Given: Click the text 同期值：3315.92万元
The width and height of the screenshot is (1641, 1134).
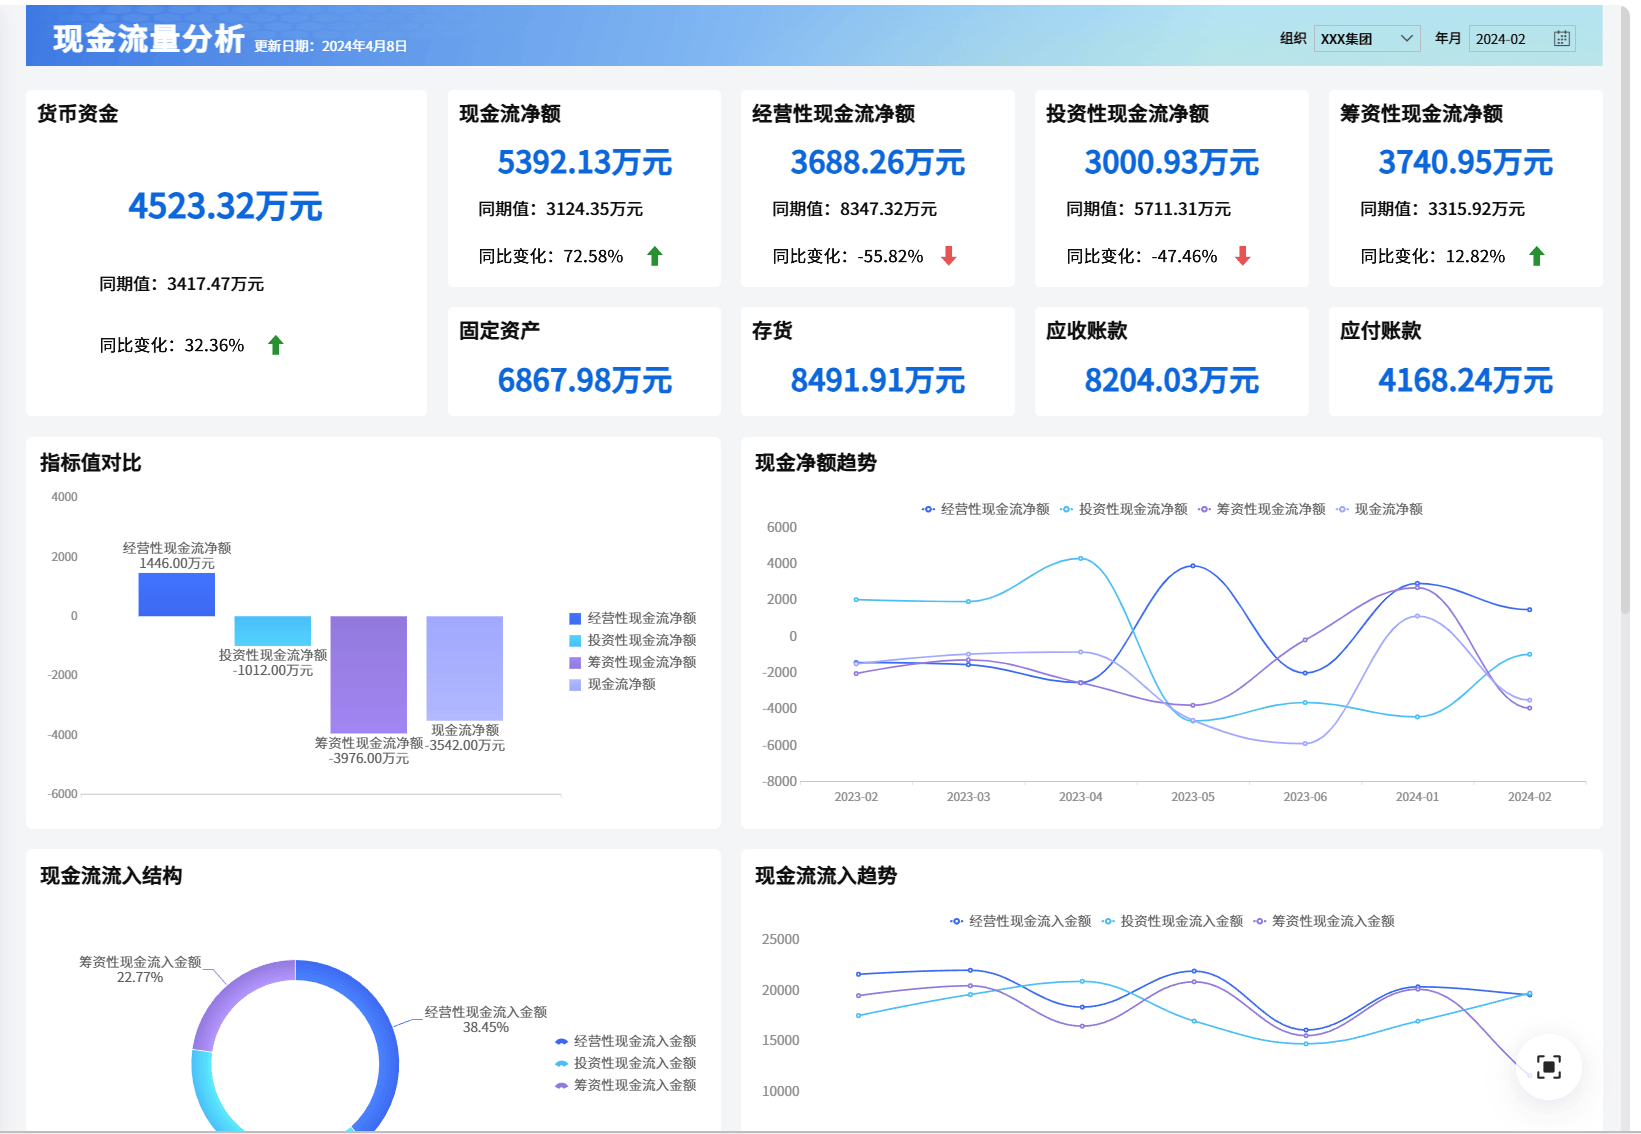Looking at the screenshot, I should click(x=1443, y=209).
